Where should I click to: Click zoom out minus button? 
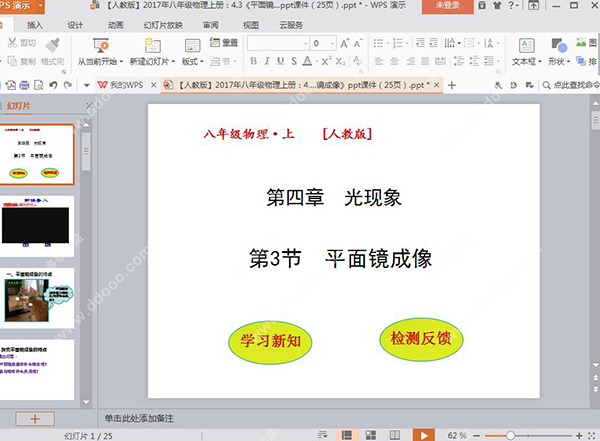(476, 436)
